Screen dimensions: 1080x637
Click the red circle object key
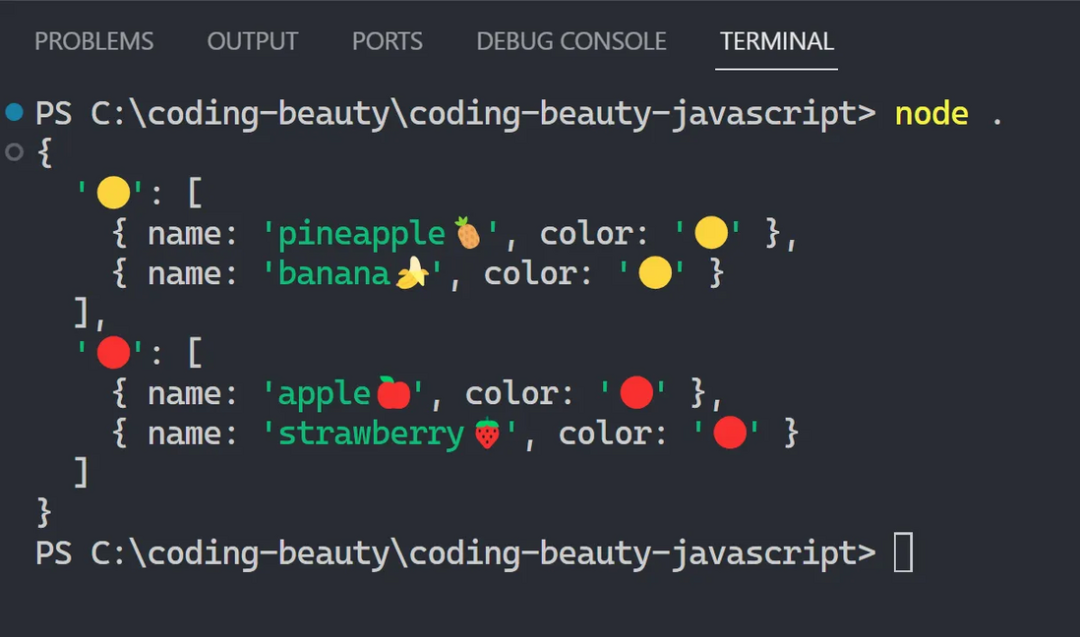114,353
